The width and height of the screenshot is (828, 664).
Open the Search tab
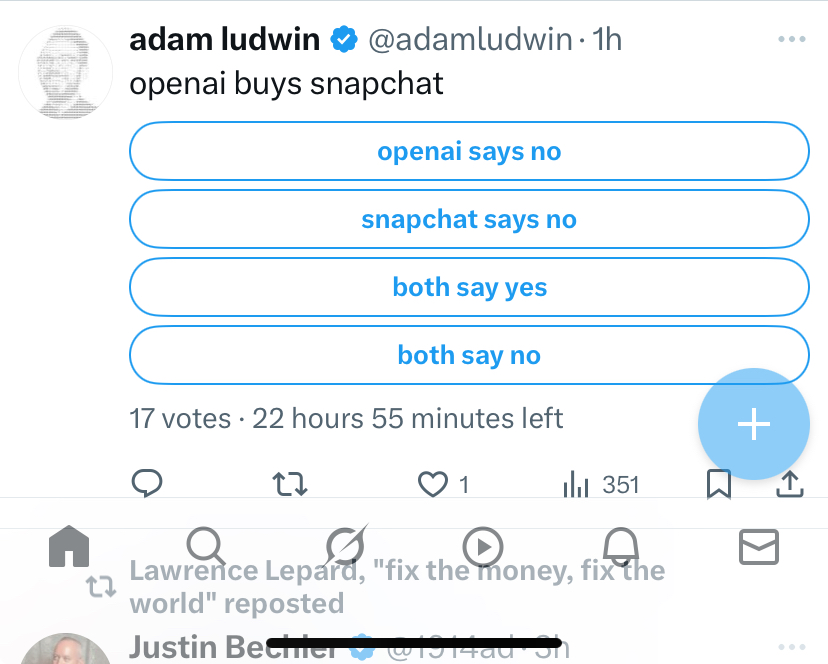(206, 547)
